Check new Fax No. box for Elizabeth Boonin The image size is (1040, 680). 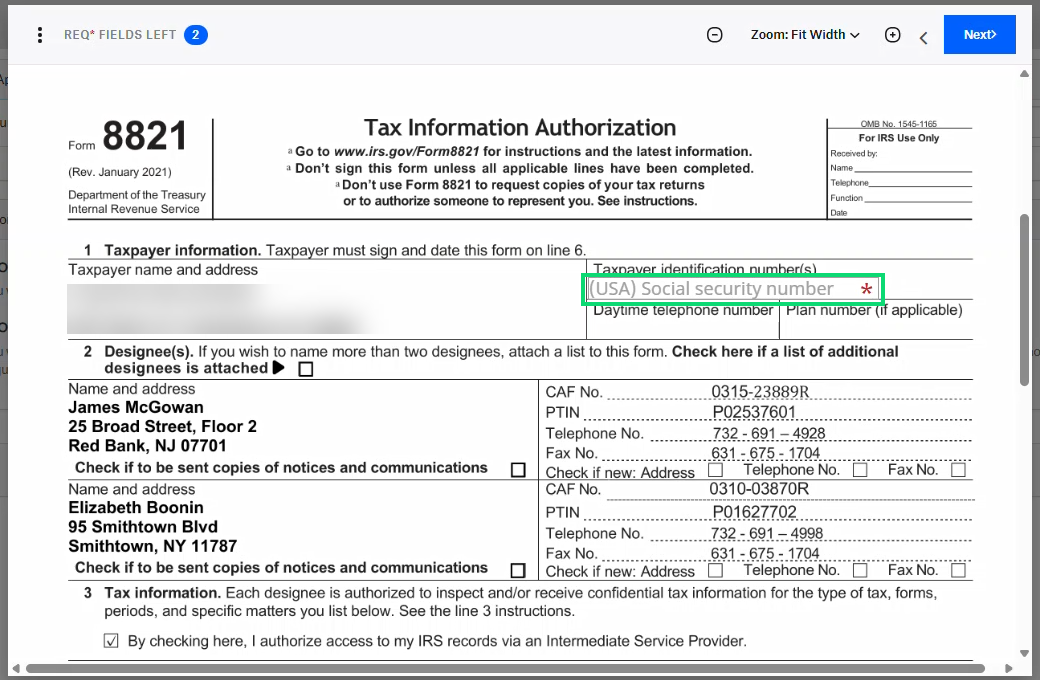tap(956, 569)
